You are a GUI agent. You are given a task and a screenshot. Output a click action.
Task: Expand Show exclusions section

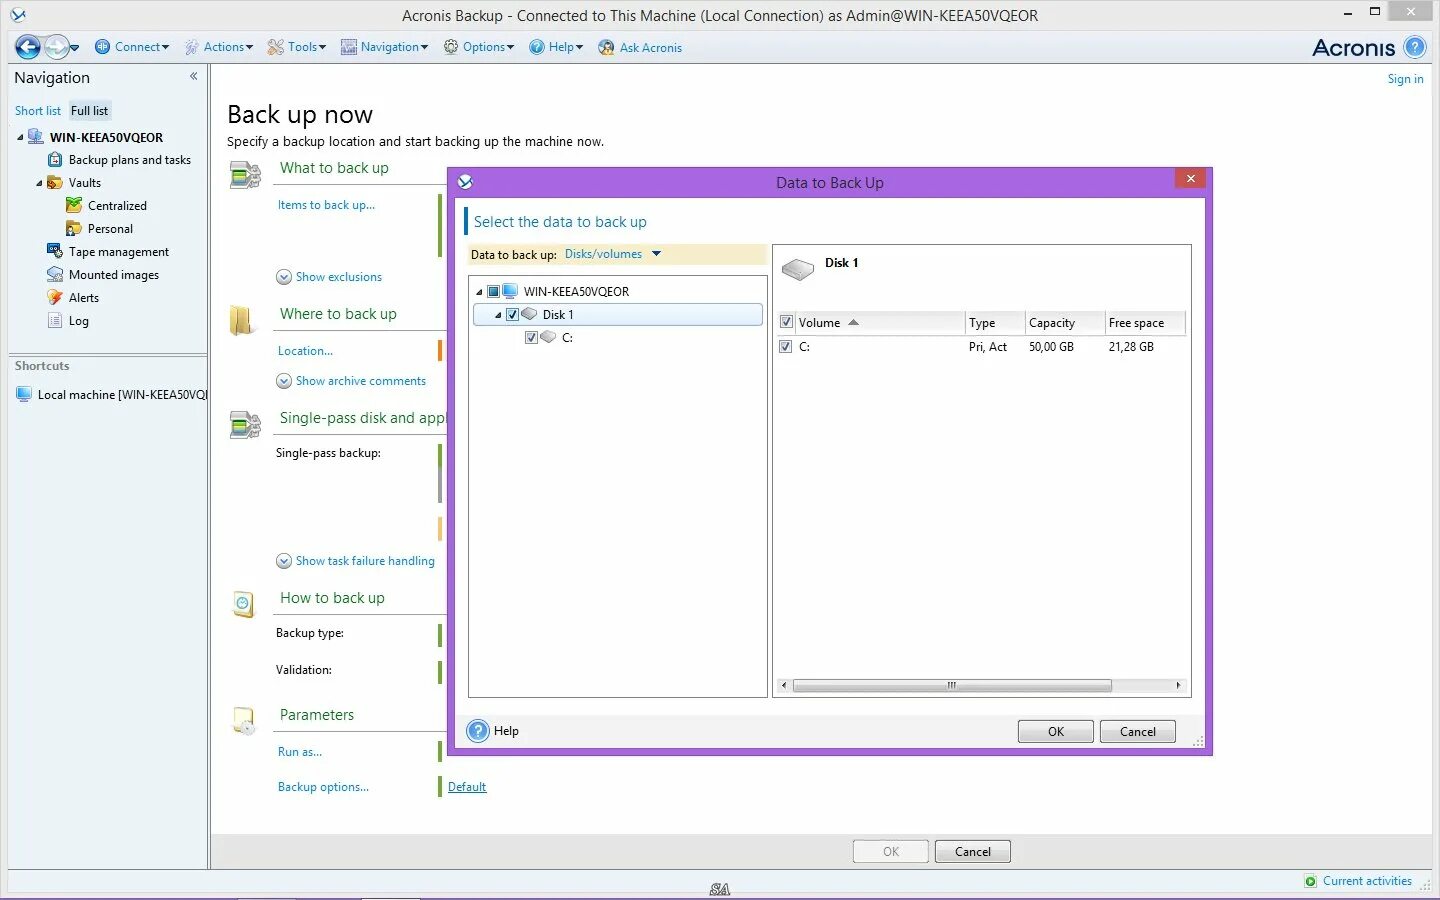tap(329, 277)
